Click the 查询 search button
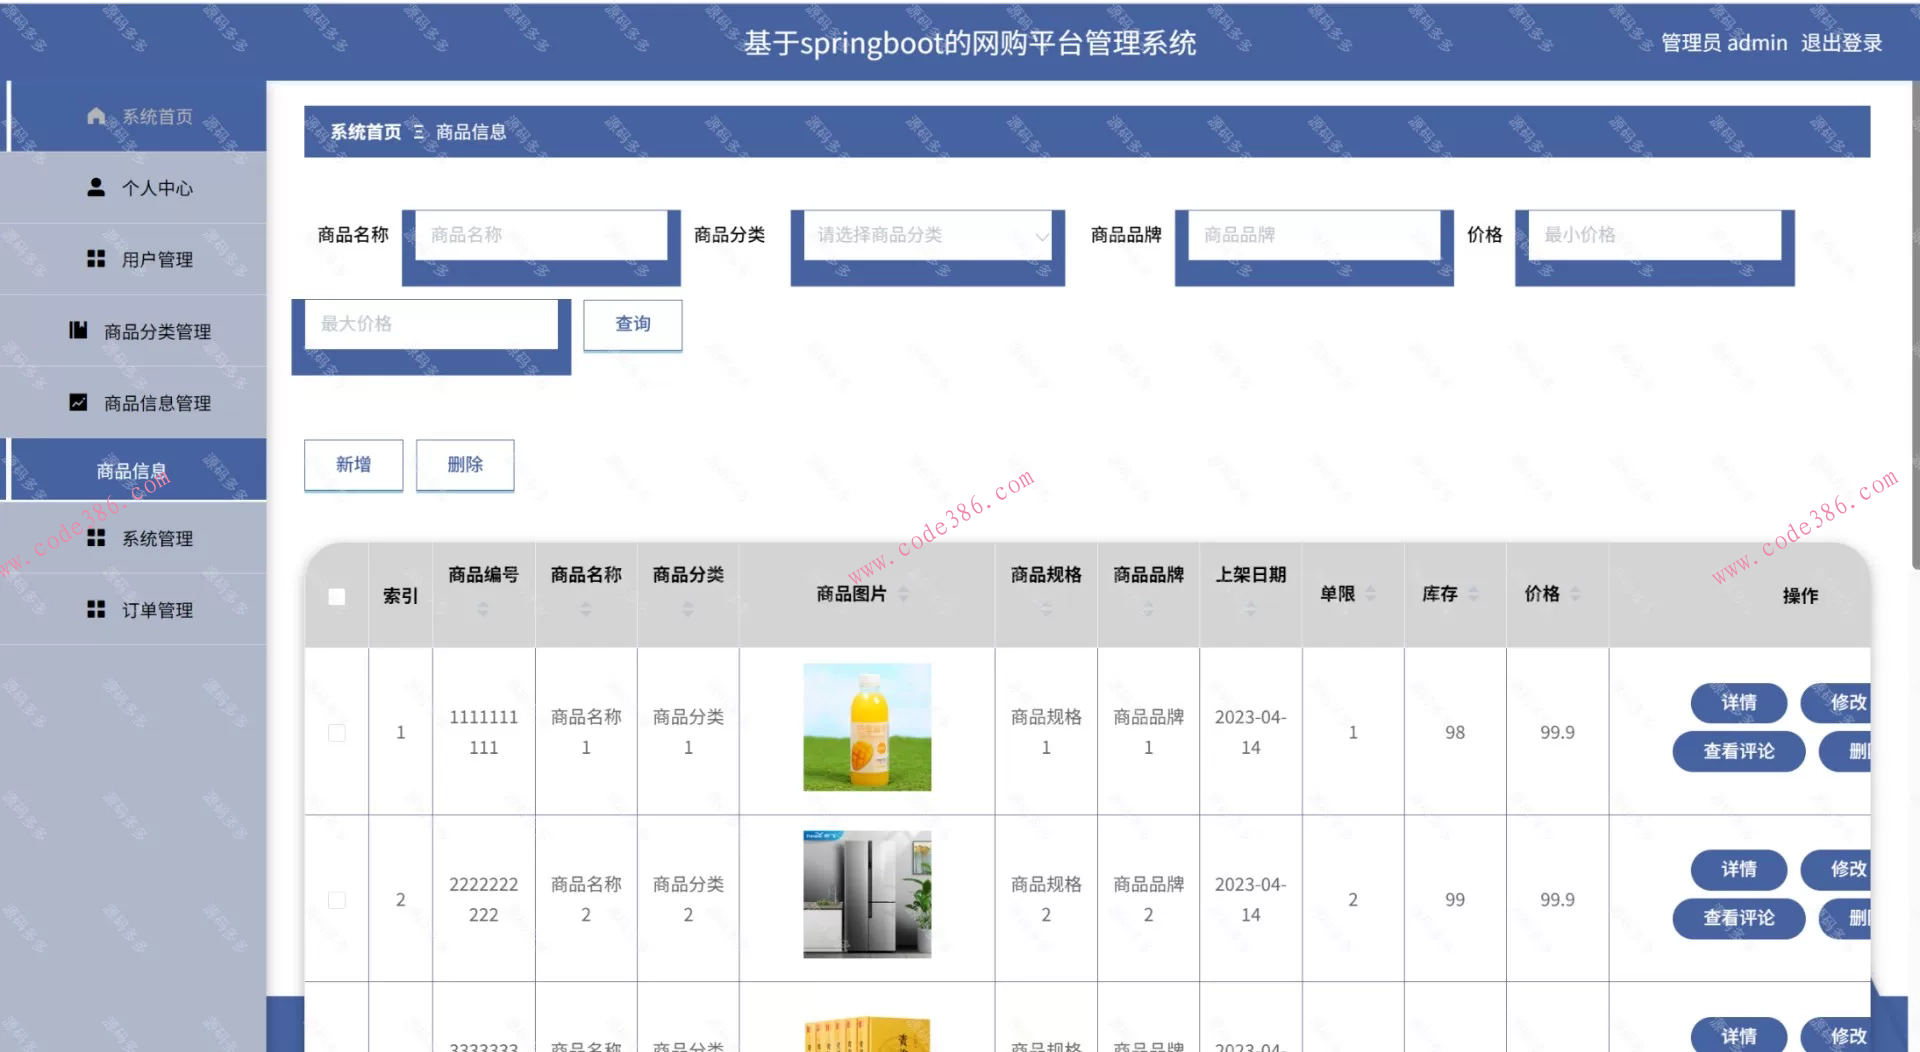This screenshot has height=1052, width=1920. 633,325
